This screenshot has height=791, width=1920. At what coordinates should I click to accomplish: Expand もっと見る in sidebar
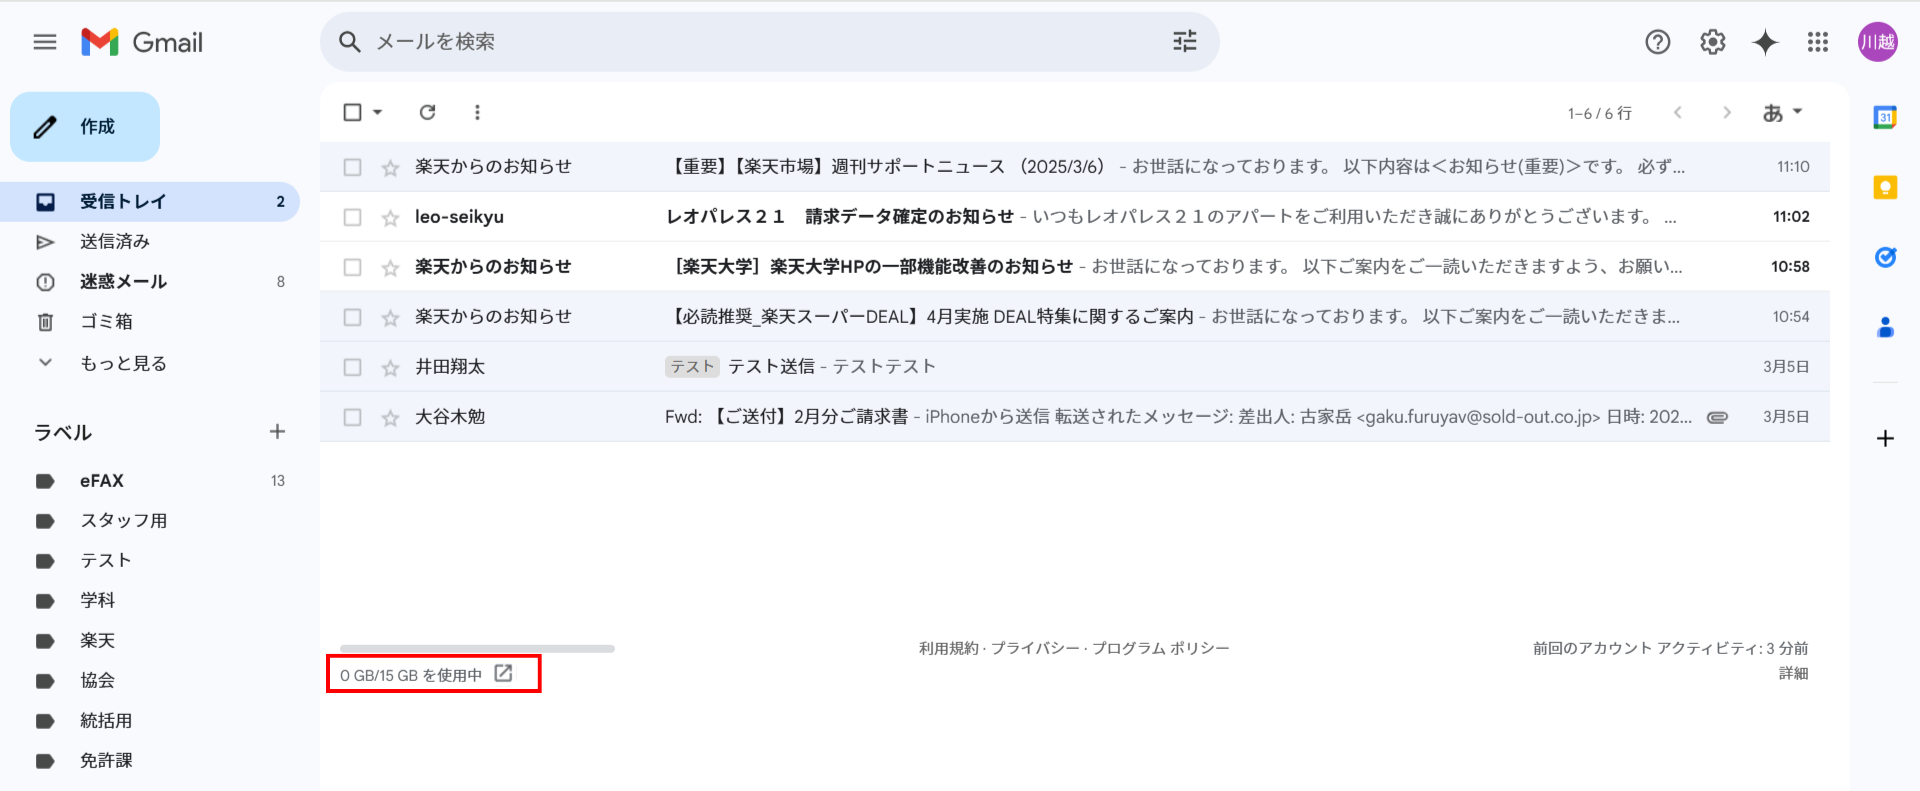point(123,363)
